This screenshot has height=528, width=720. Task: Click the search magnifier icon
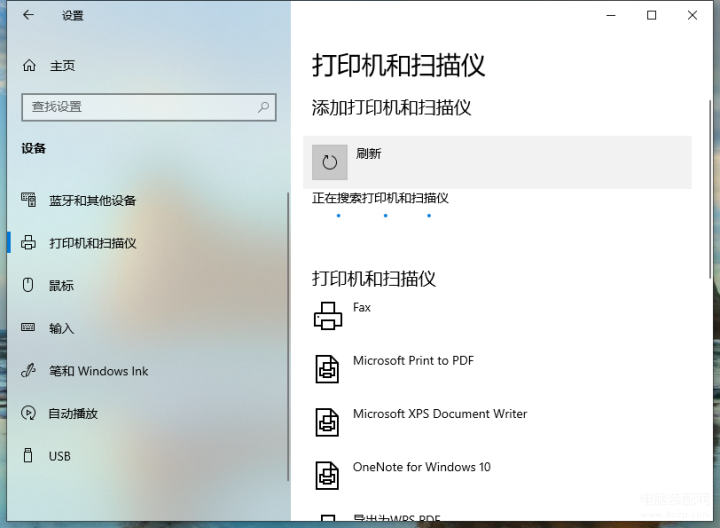[x=264, y=107]
